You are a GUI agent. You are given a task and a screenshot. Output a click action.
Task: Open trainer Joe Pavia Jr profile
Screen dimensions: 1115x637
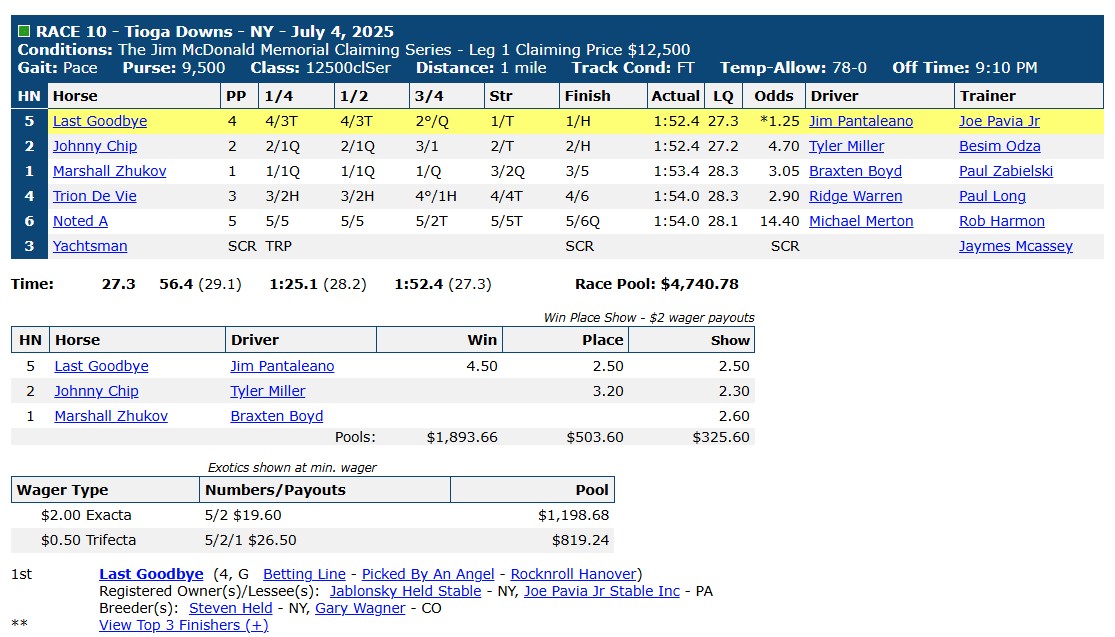pos(999,121)
